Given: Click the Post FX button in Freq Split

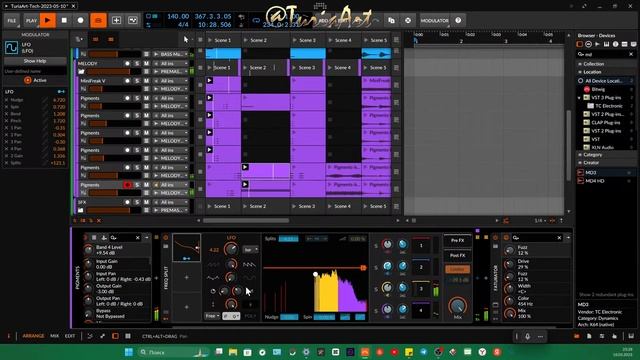Looking at the screenshot, I should (457, 256).
